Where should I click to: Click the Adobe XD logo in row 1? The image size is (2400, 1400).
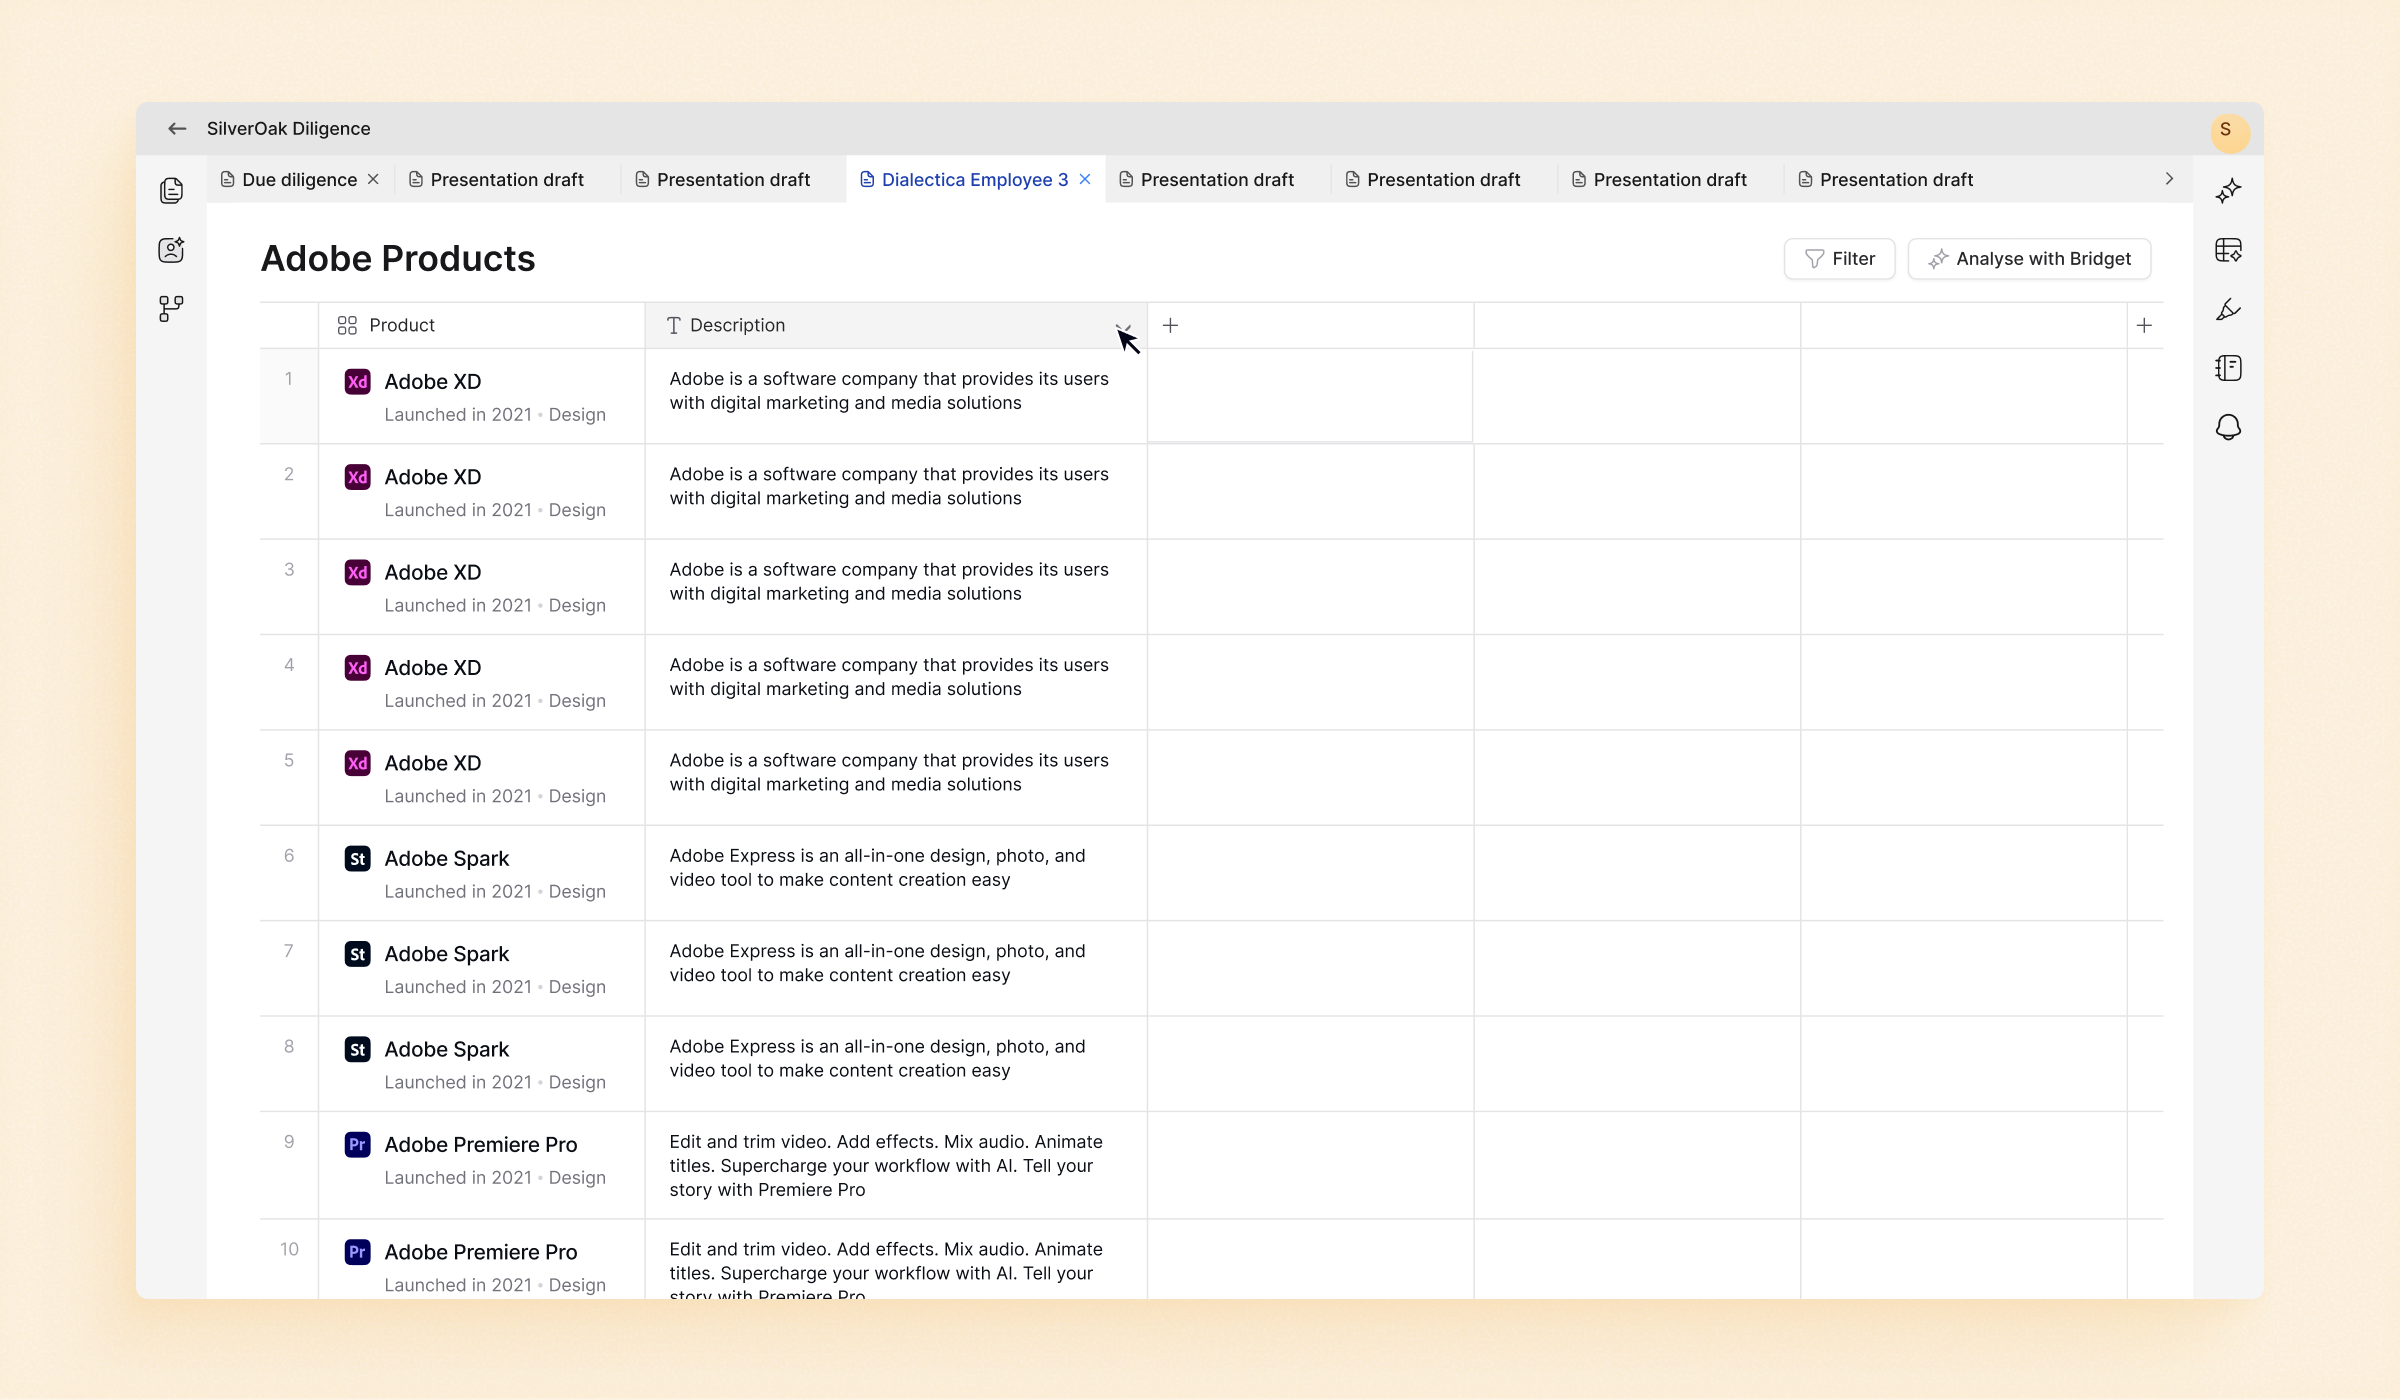(357, 382)
